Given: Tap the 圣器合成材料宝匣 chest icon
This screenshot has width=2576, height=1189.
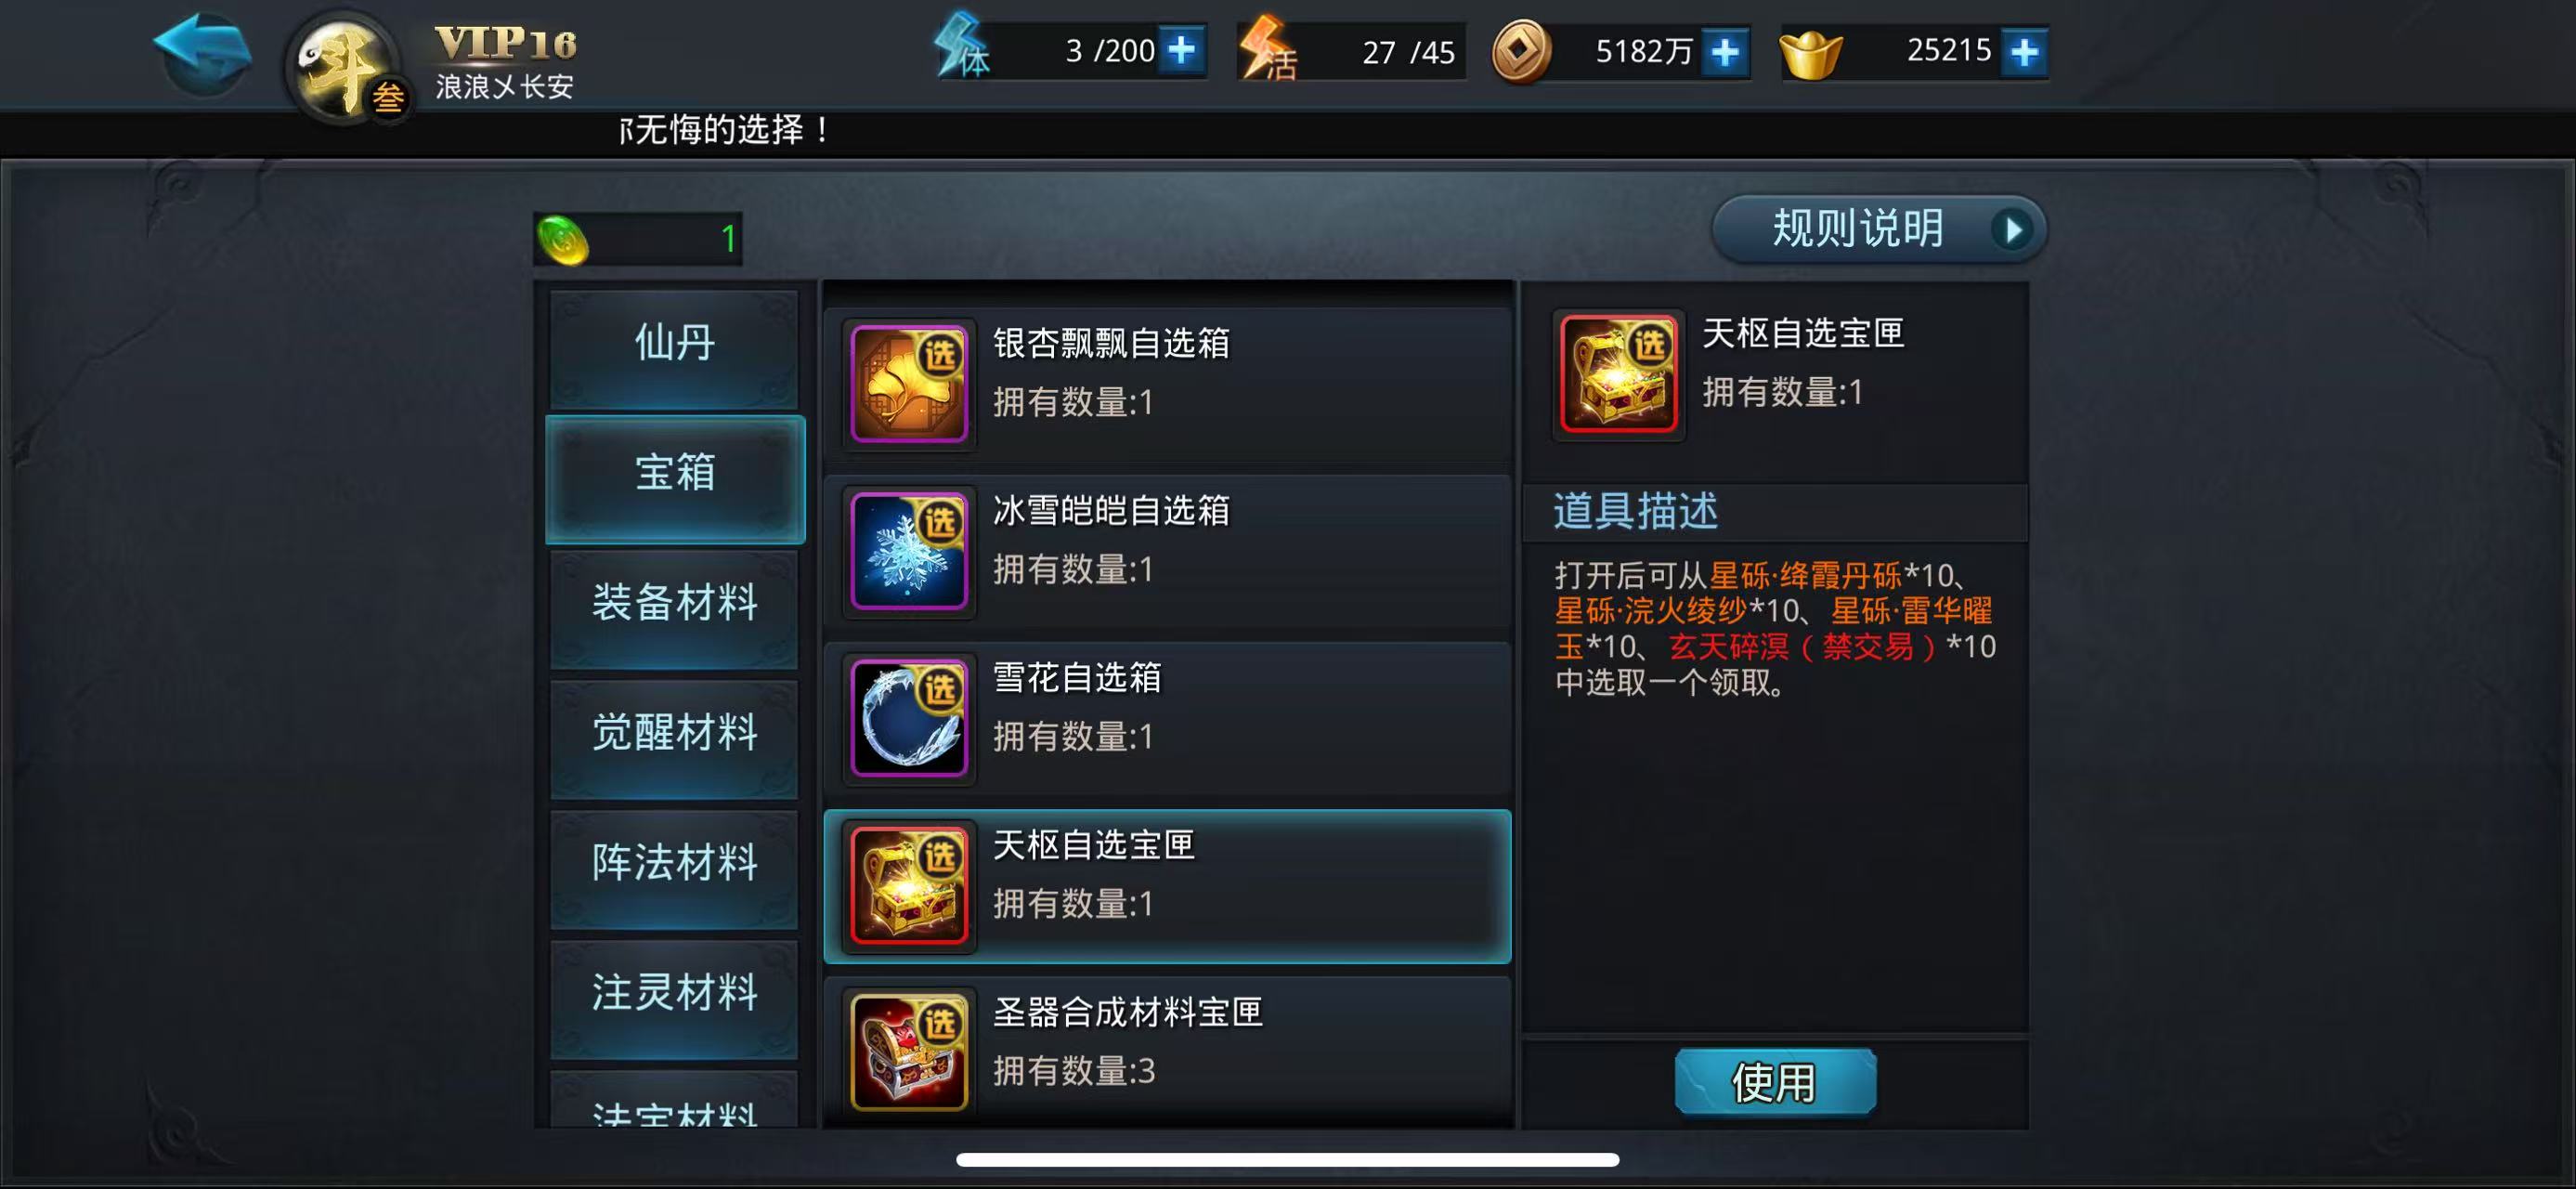Looking at the screenshot, I should tap(908, 1052).
